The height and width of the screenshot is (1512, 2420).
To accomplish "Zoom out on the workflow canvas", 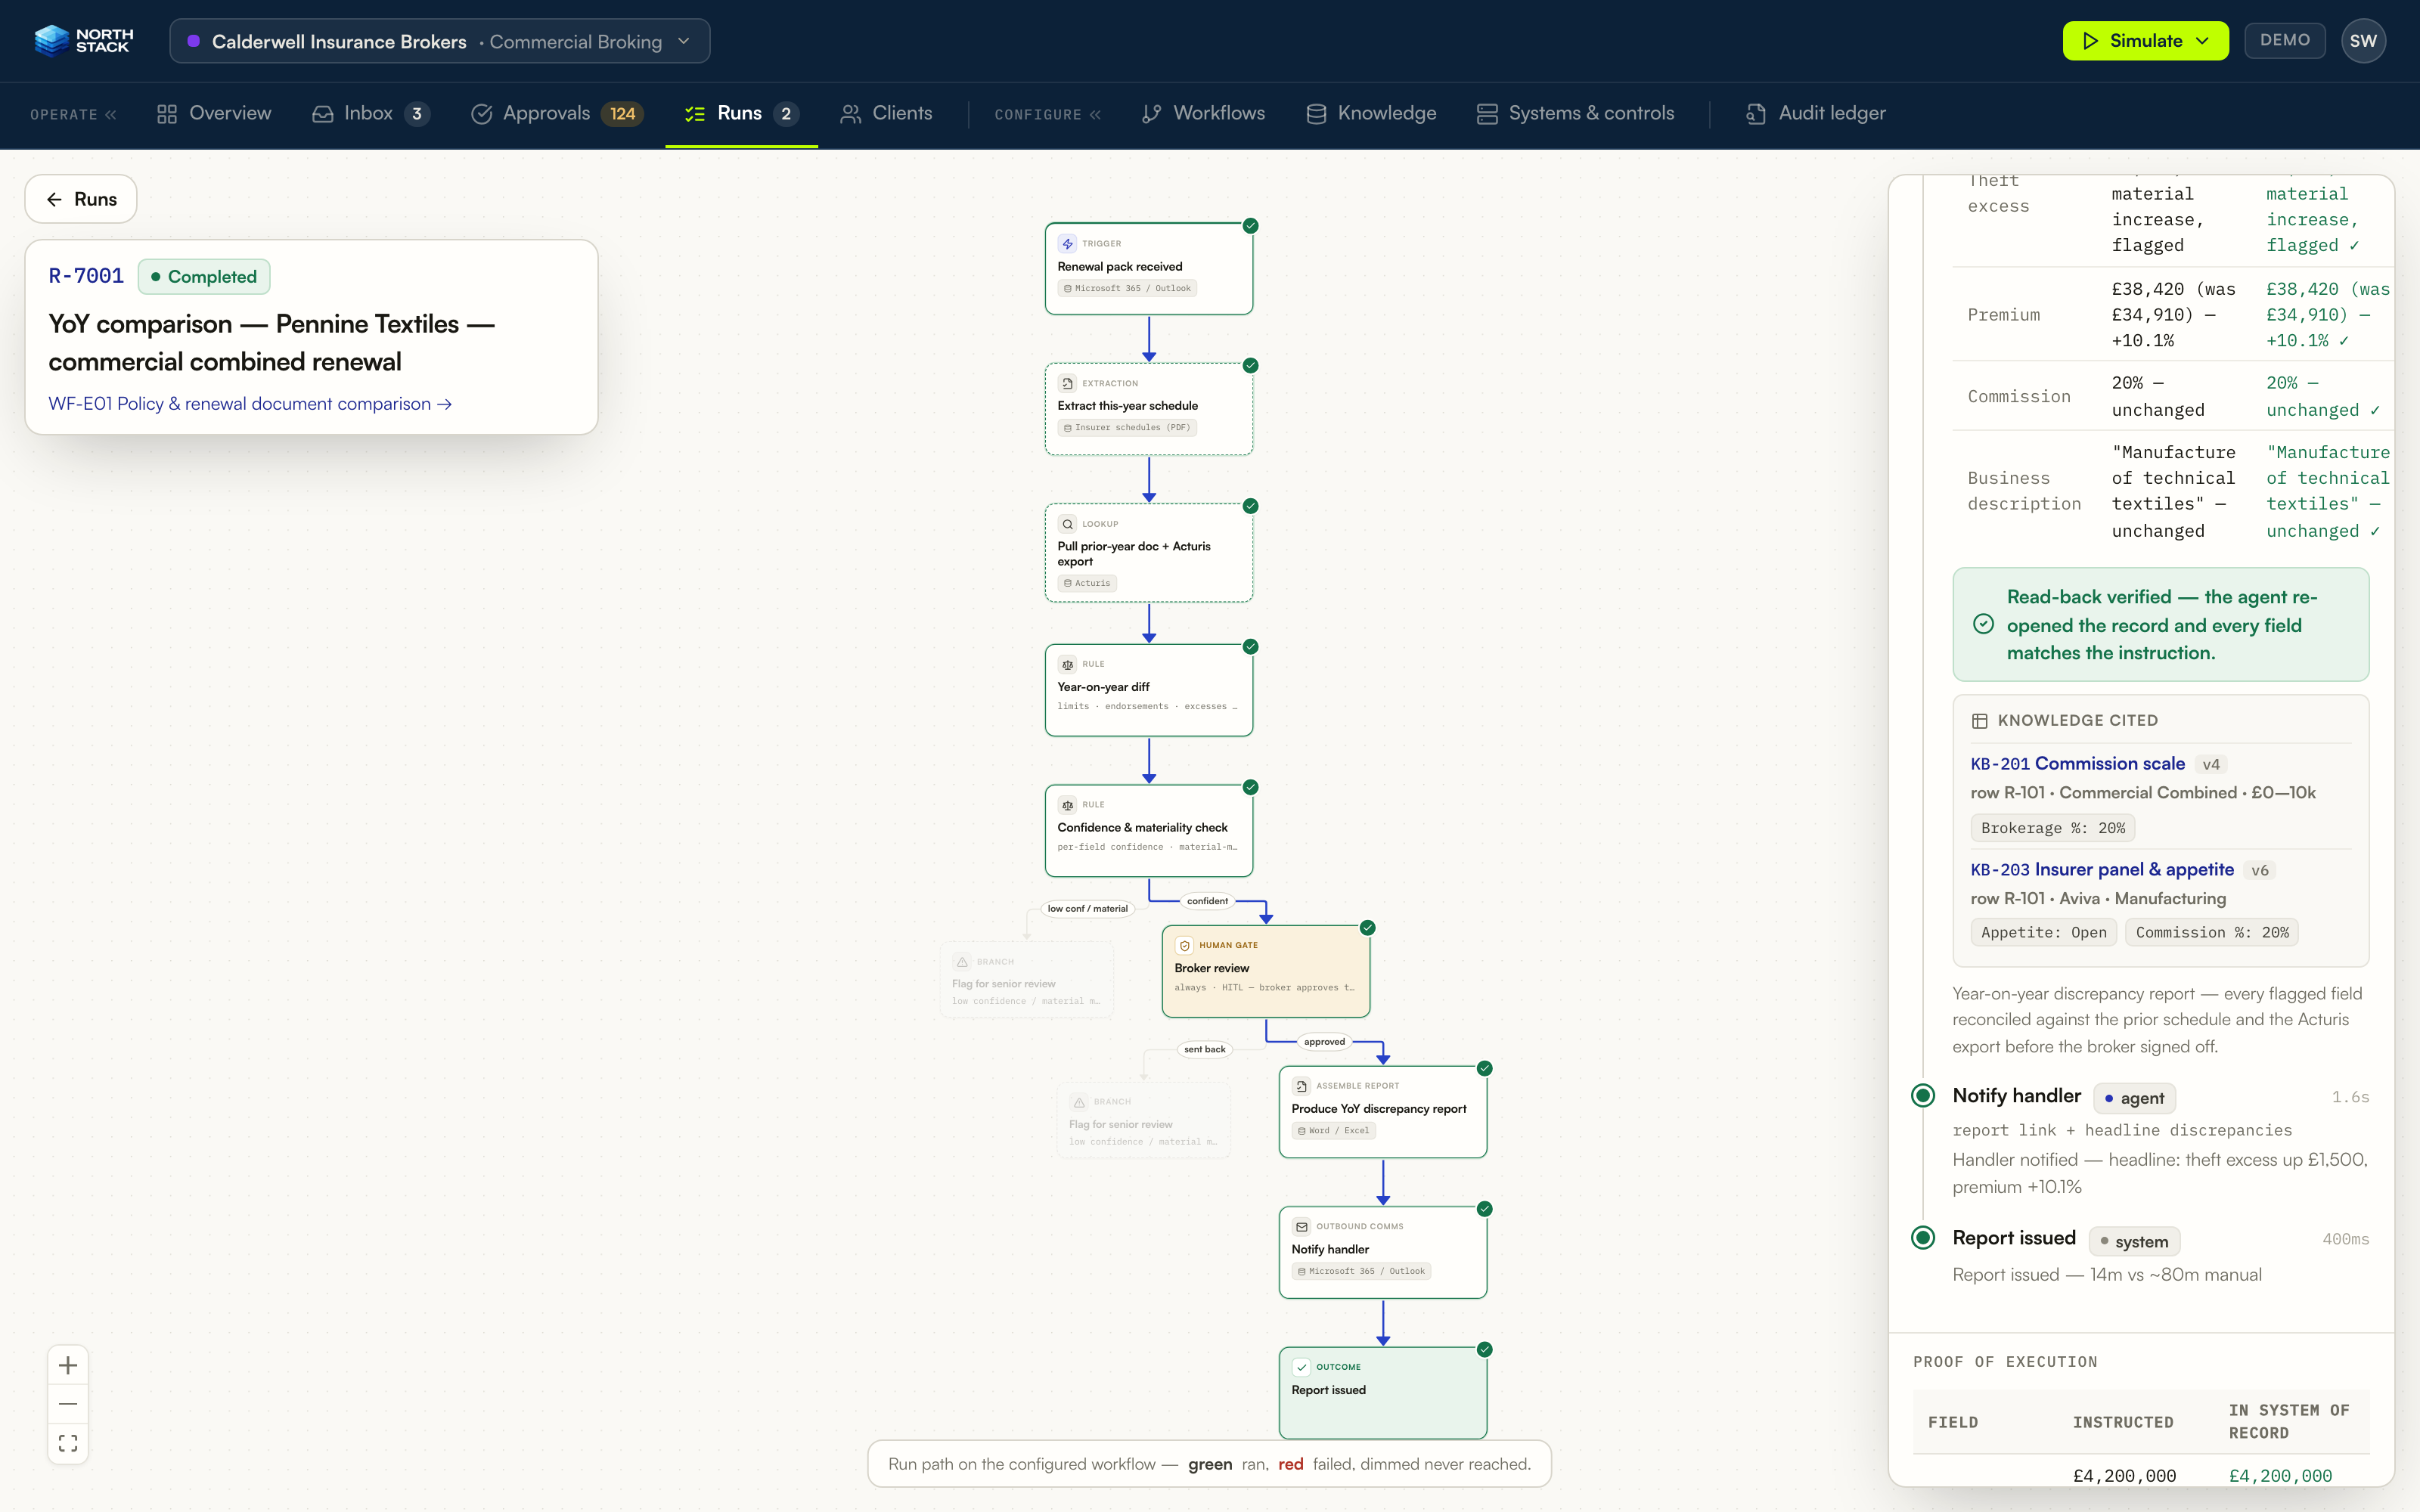I will [68, 1404].
